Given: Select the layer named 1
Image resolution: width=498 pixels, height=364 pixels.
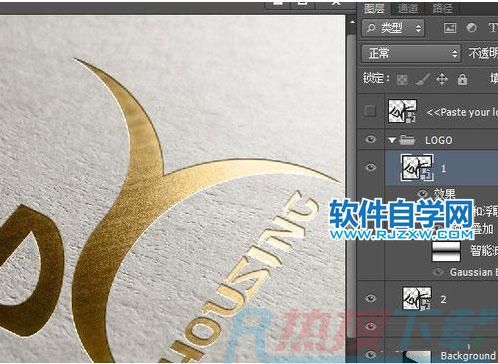Looking at the screenshot, I should point(443,168).
